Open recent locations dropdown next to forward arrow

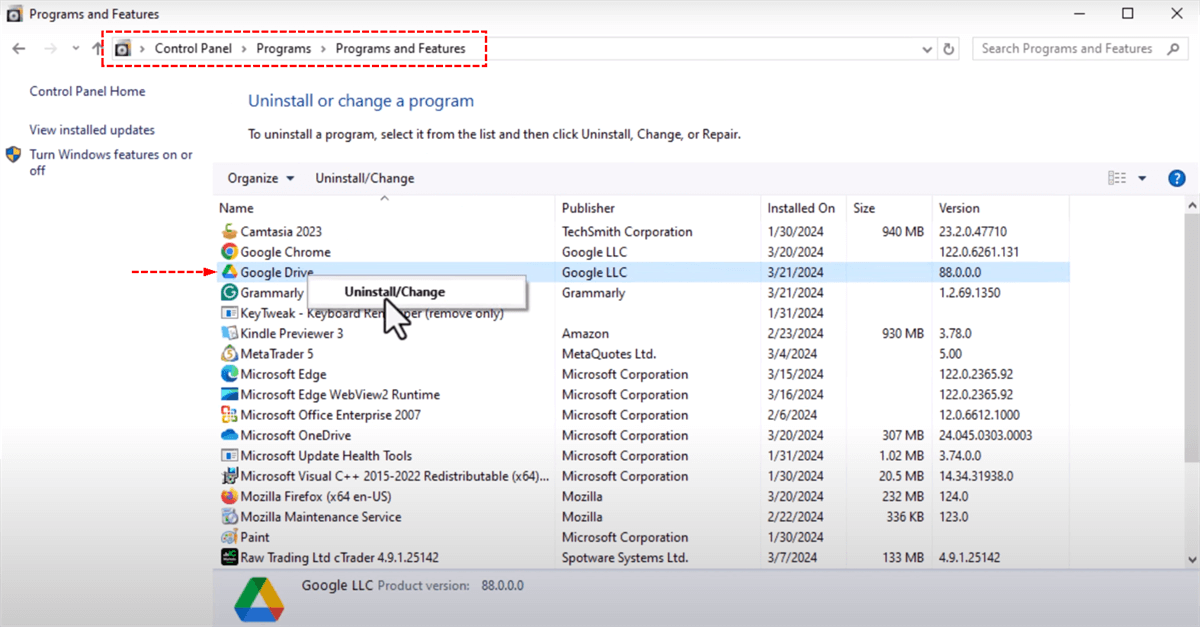pyautogui.click(x=76, y=48)
